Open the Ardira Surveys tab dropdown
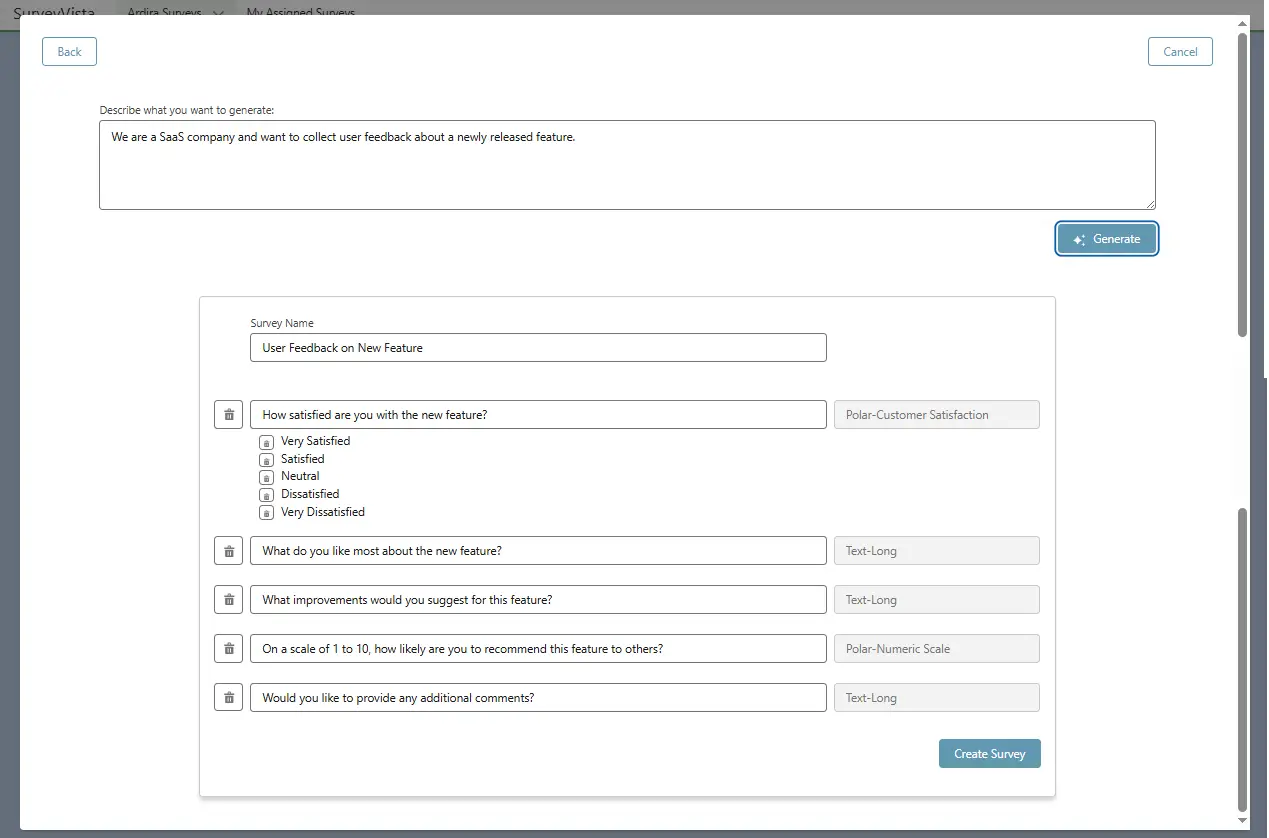Image resolution: width=1269 pixels, height=838 pixels. [x=218, y=12]
